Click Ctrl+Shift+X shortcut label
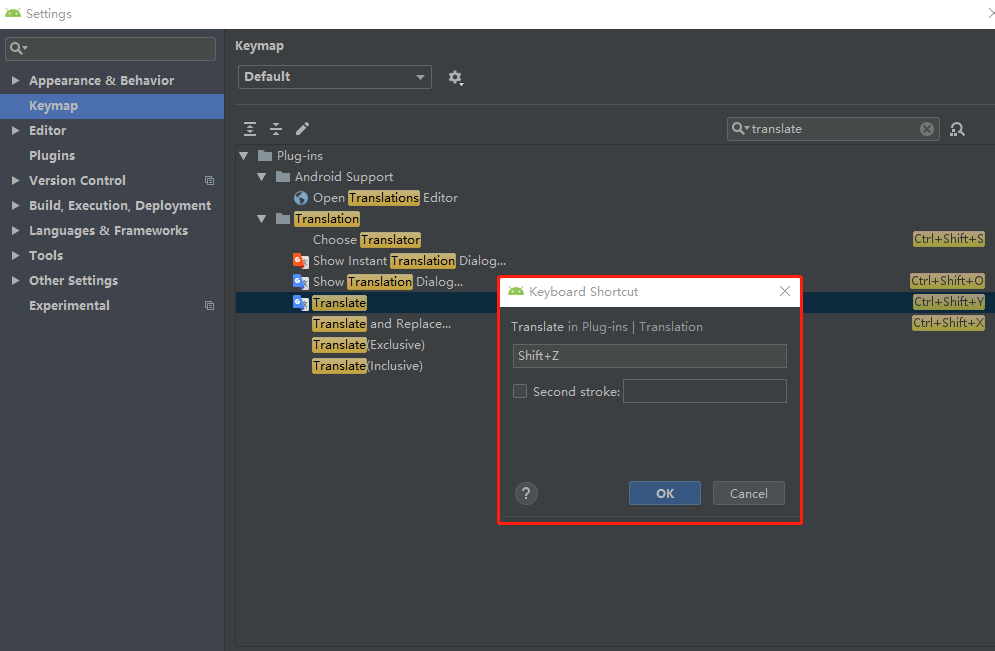 (x=948, y=322)
